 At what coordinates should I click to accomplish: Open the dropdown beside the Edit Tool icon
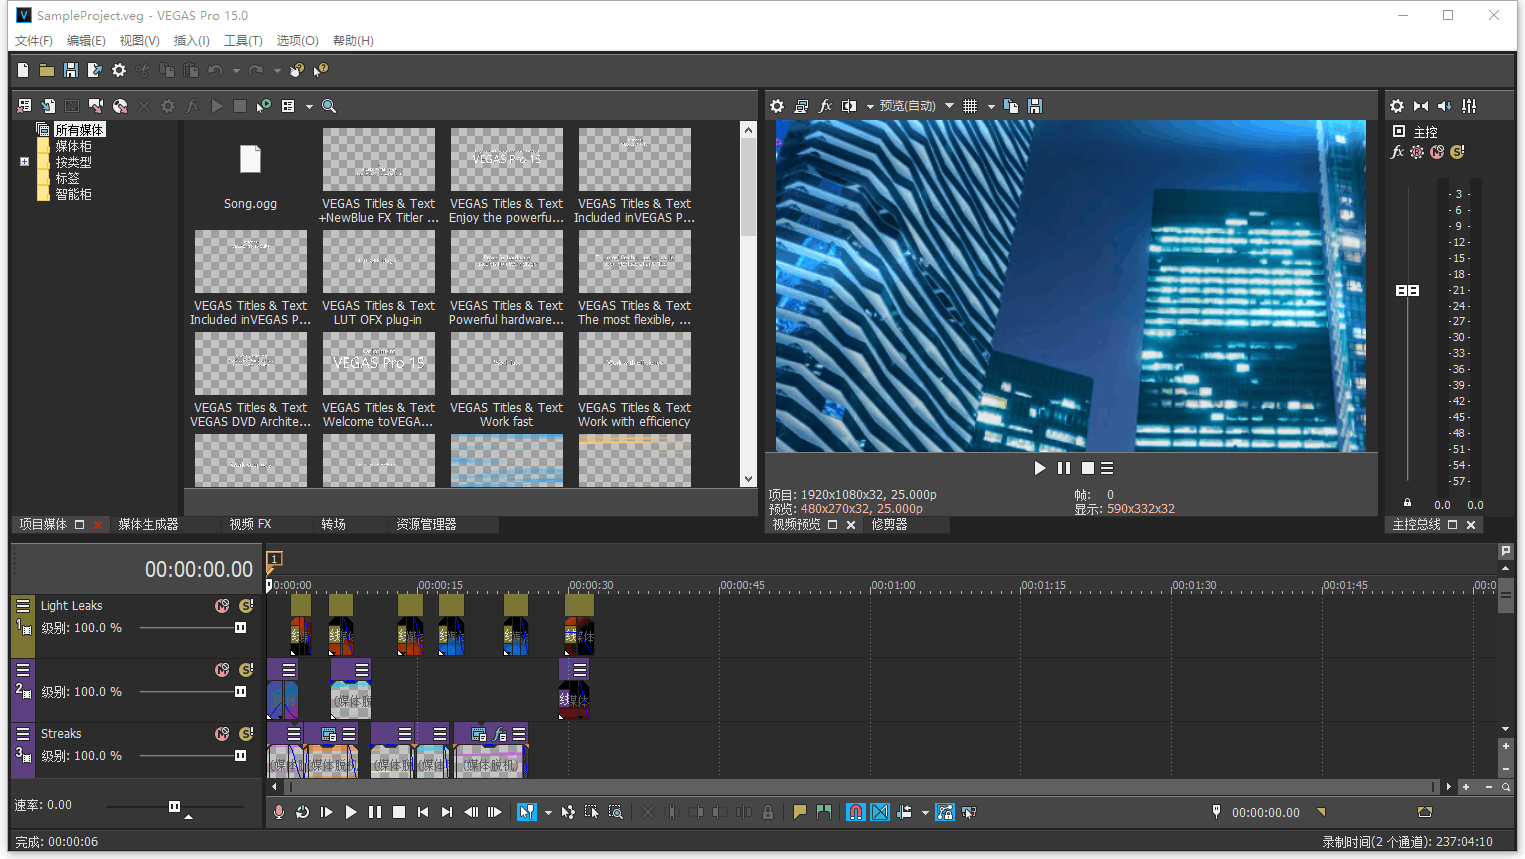(548, 812)
